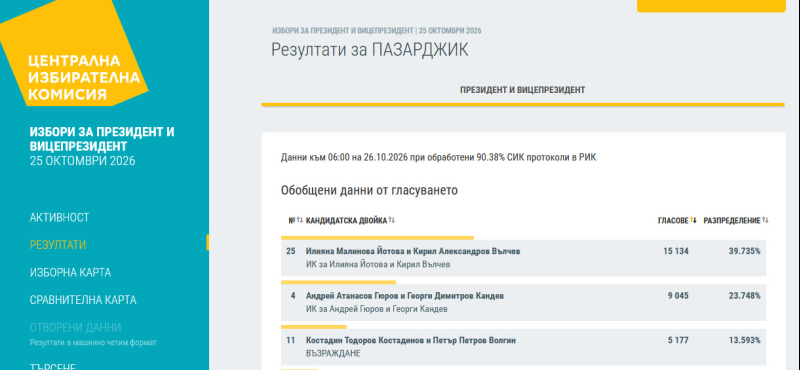This screenshot has width=800, height=370.
Task: Click ВЪЗРАЖДАНЕ party label
Action: pyautogui.click(x=333, y=353)
